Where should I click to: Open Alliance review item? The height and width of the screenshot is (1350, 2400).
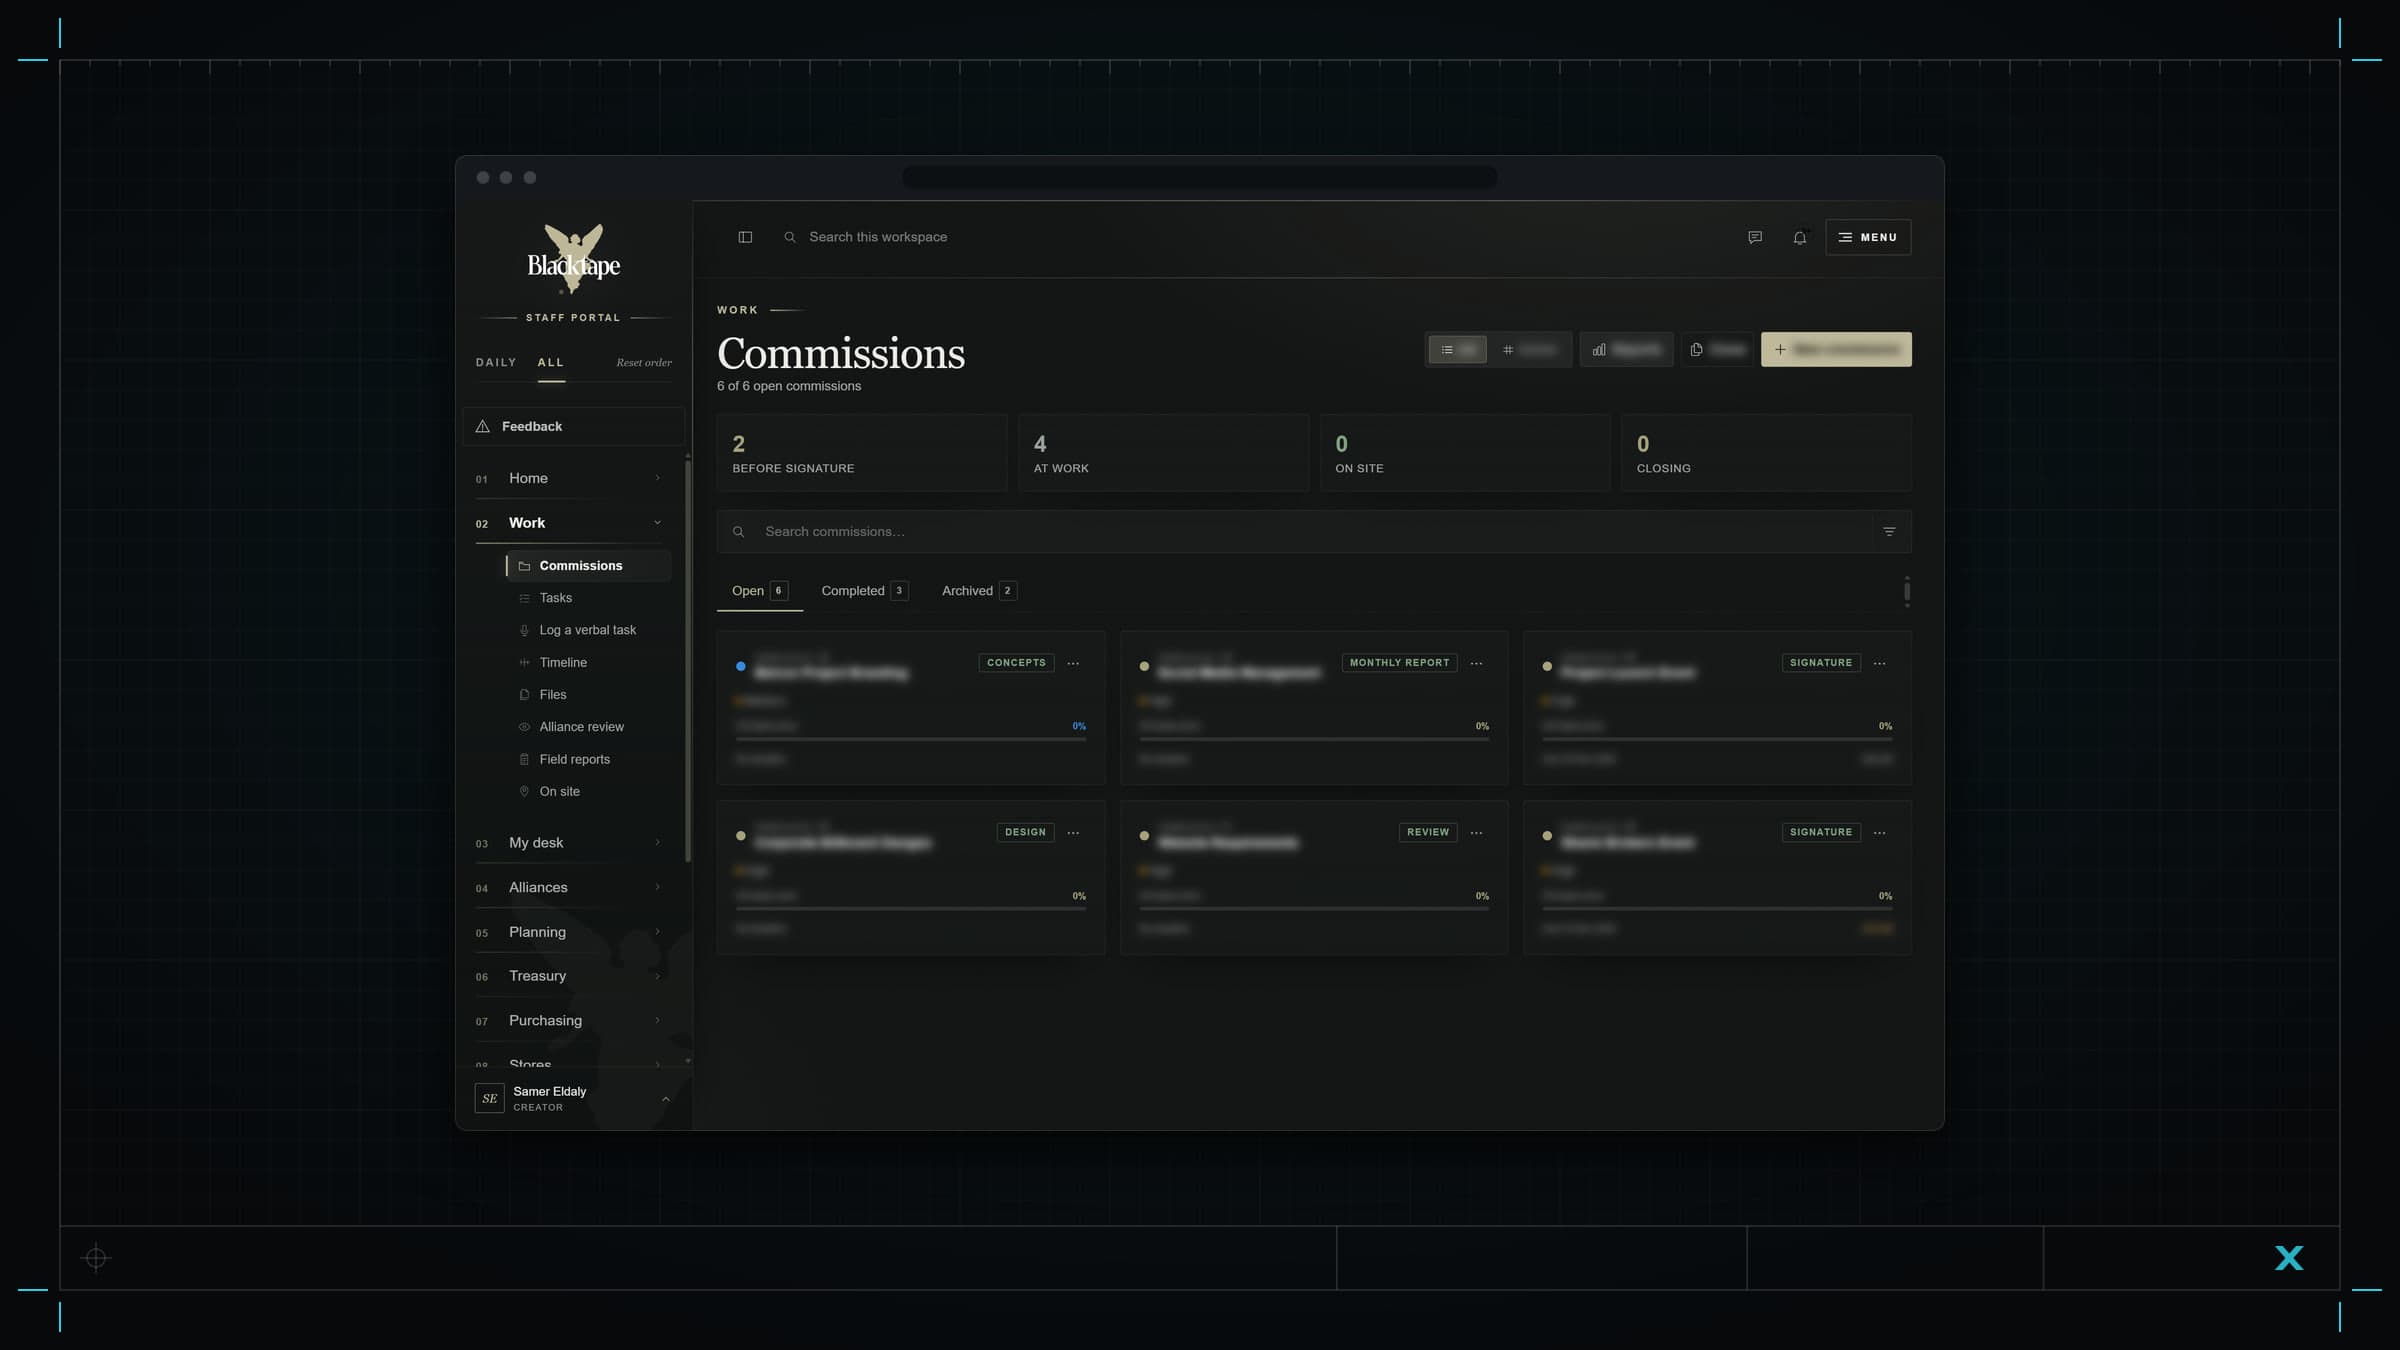(x=588, y=727)
